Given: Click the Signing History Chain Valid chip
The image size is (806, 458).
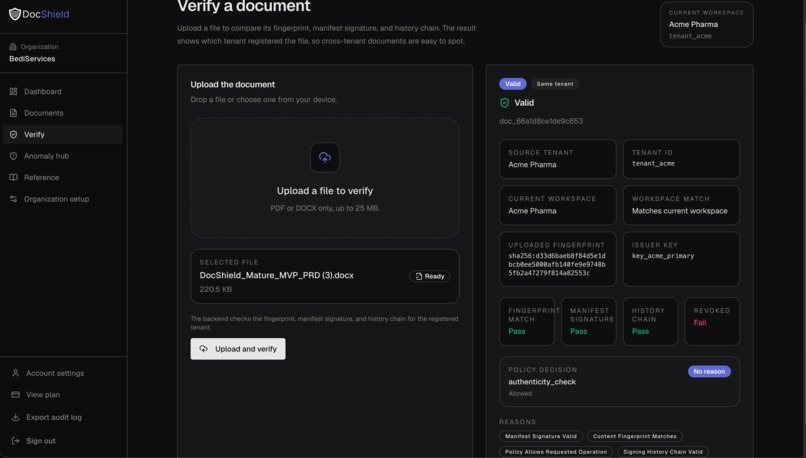Looking at the screenshot, I should (663, 452).
